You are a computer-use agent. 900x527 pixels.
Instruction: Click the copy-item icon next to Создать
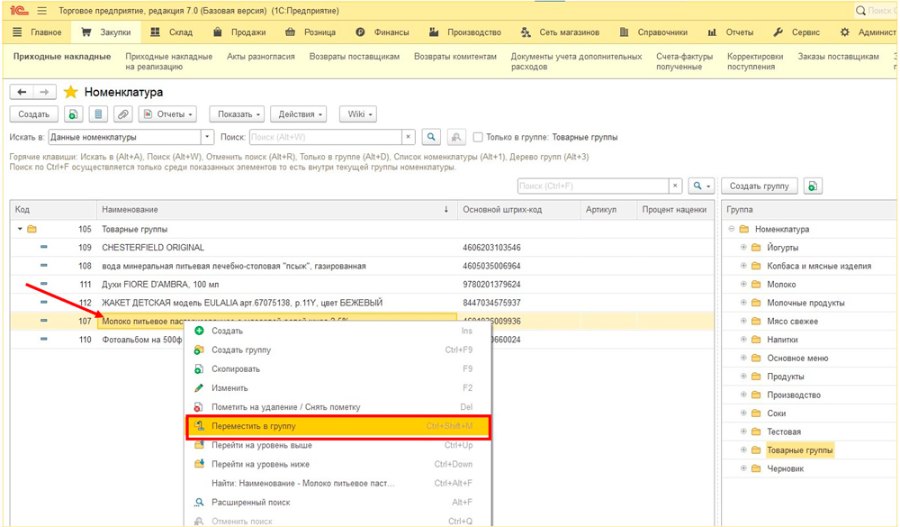(73, 114)
